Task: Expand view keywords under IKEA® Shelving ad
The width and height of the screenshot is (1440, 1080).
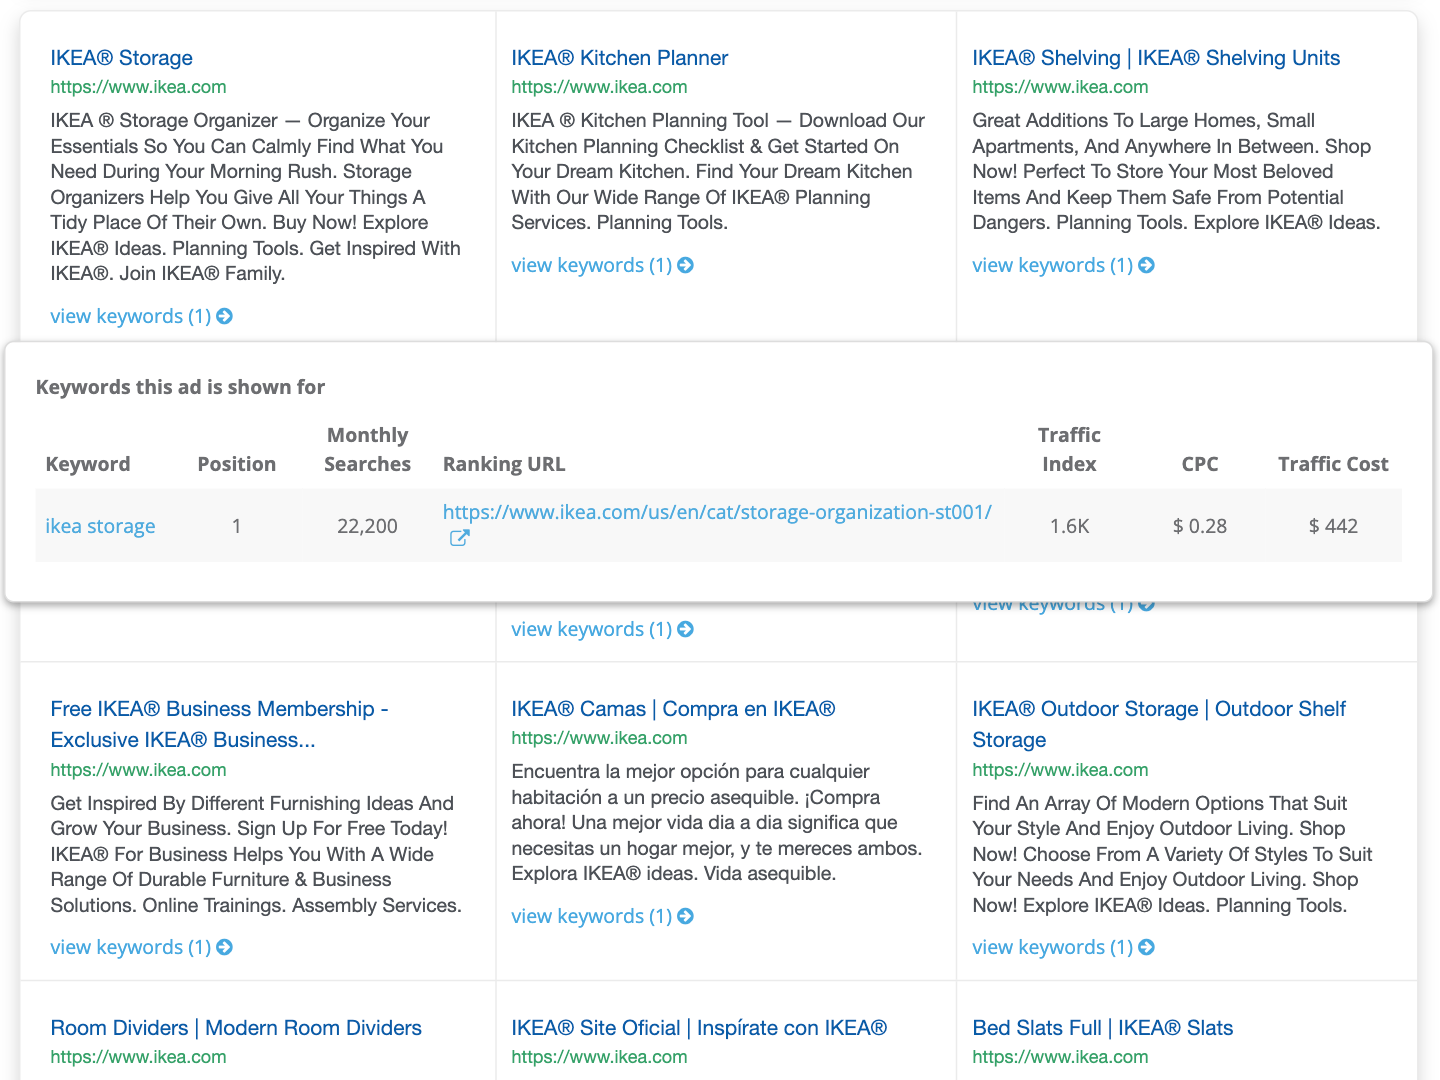Action: coord(1063,265)
